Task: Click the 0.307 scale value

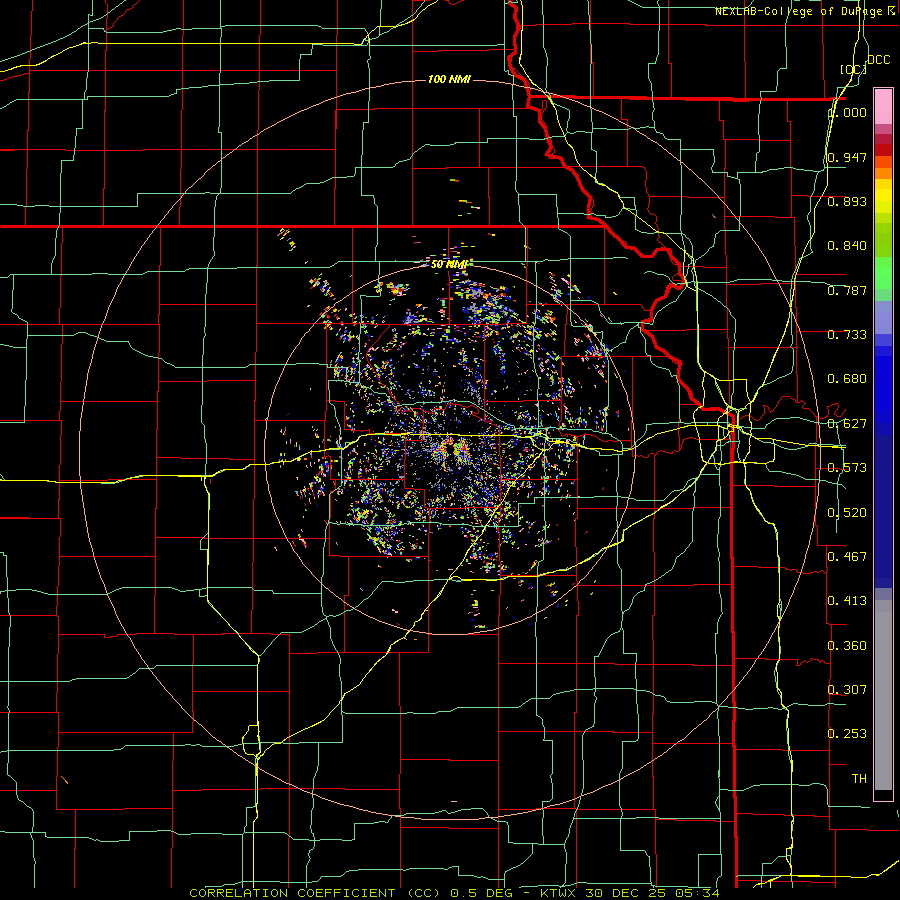Action: pos(847,689)
